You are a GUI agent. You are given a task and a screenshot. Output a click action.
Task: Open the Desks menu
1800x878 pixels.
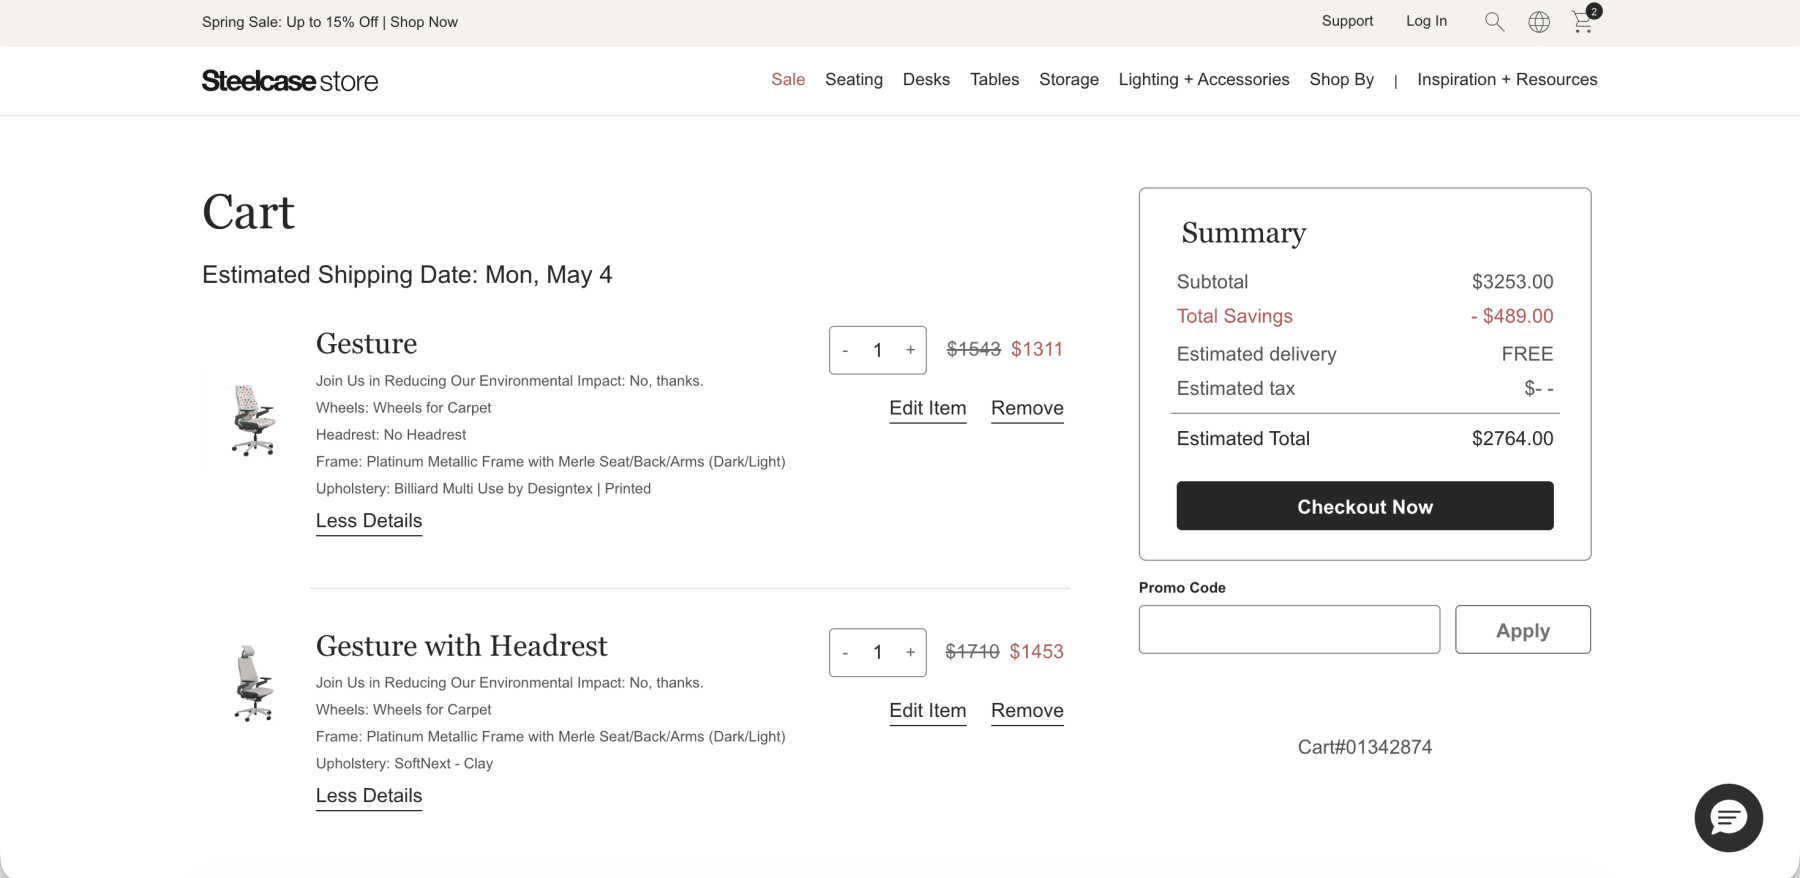(926, 79)
